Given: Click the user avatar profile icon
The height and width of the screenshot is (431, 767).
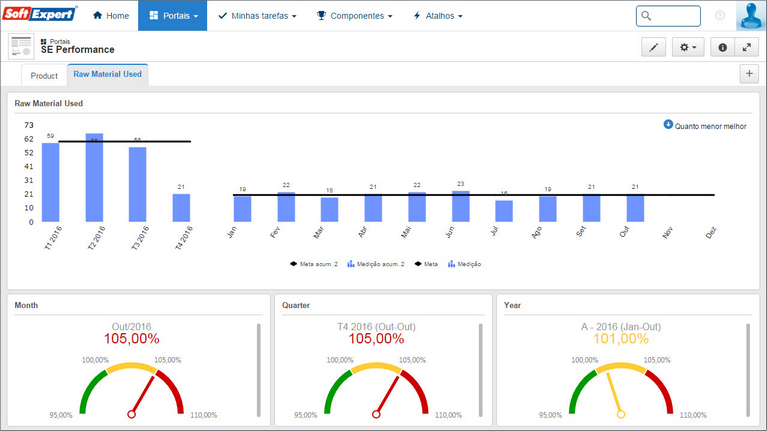Looking at the screenshot, I should click(751, 16).
